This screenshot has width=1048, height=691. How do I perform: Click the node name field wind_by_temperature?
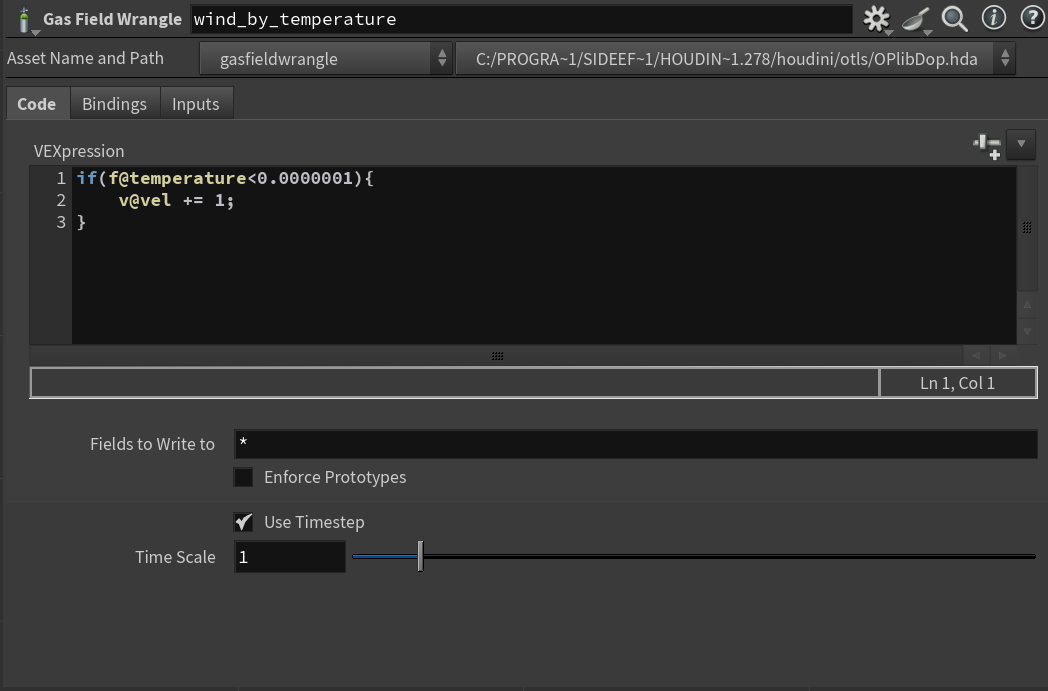[x=521, y=19]
